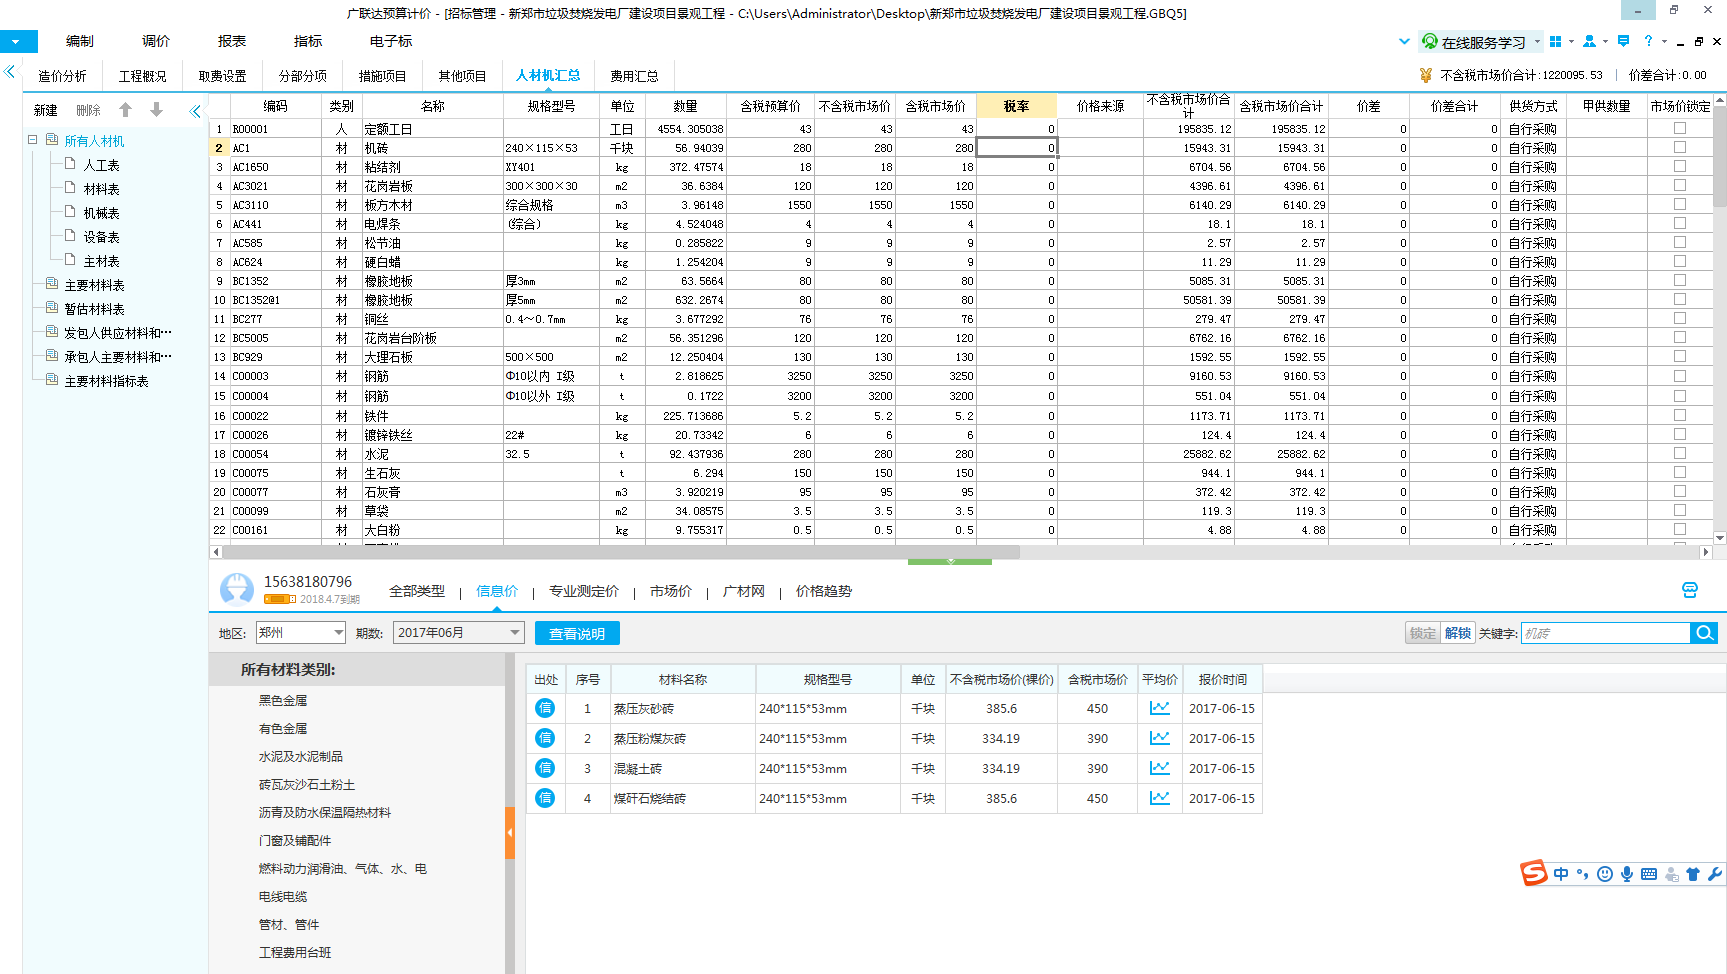Tick market price lock for 电焊条 row
This screenshot has width=1727, height=974.
1680,223
